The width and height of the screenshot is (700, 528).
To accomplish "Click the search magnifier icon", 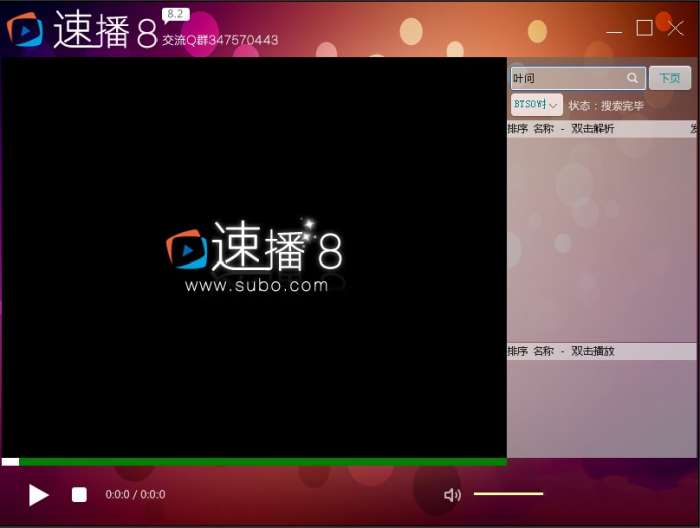I will coord(632,78).
